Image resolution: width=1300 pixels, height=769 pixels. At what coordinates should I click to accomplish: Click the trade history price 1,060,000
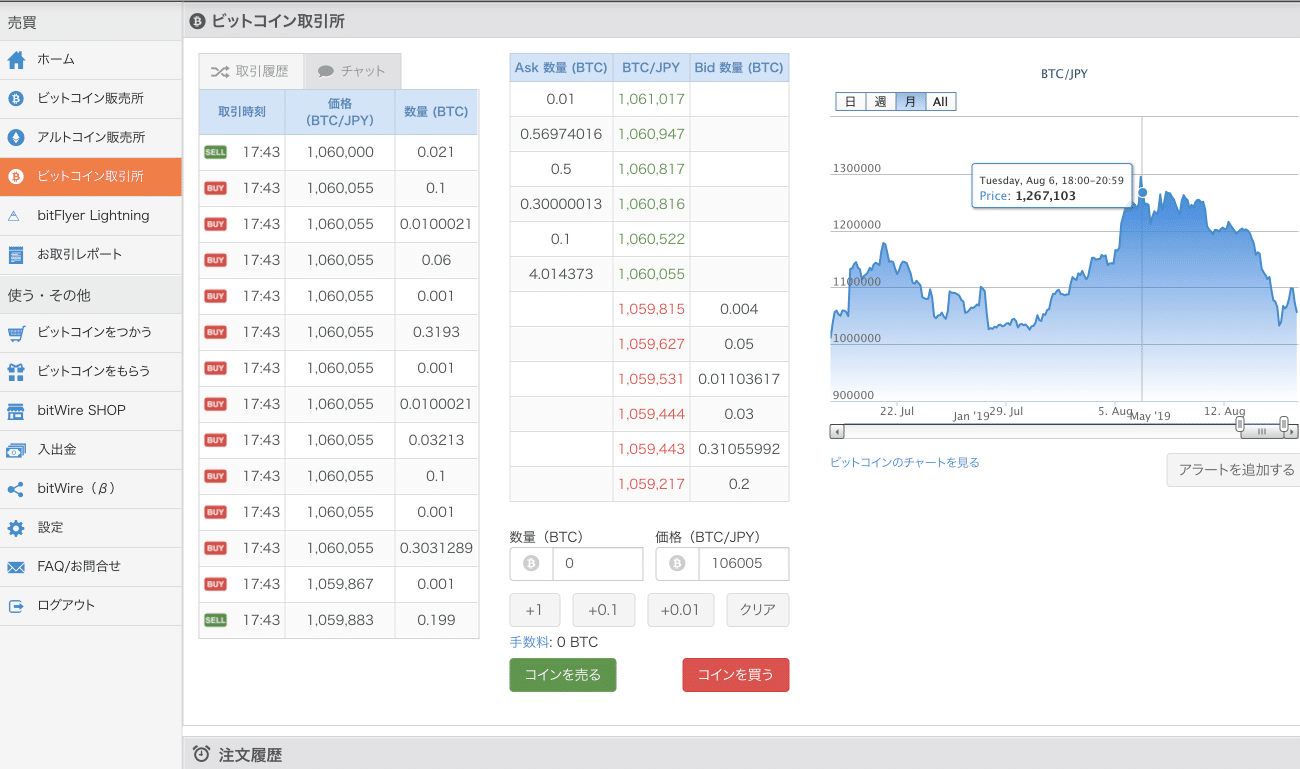(x=340, y=152)
